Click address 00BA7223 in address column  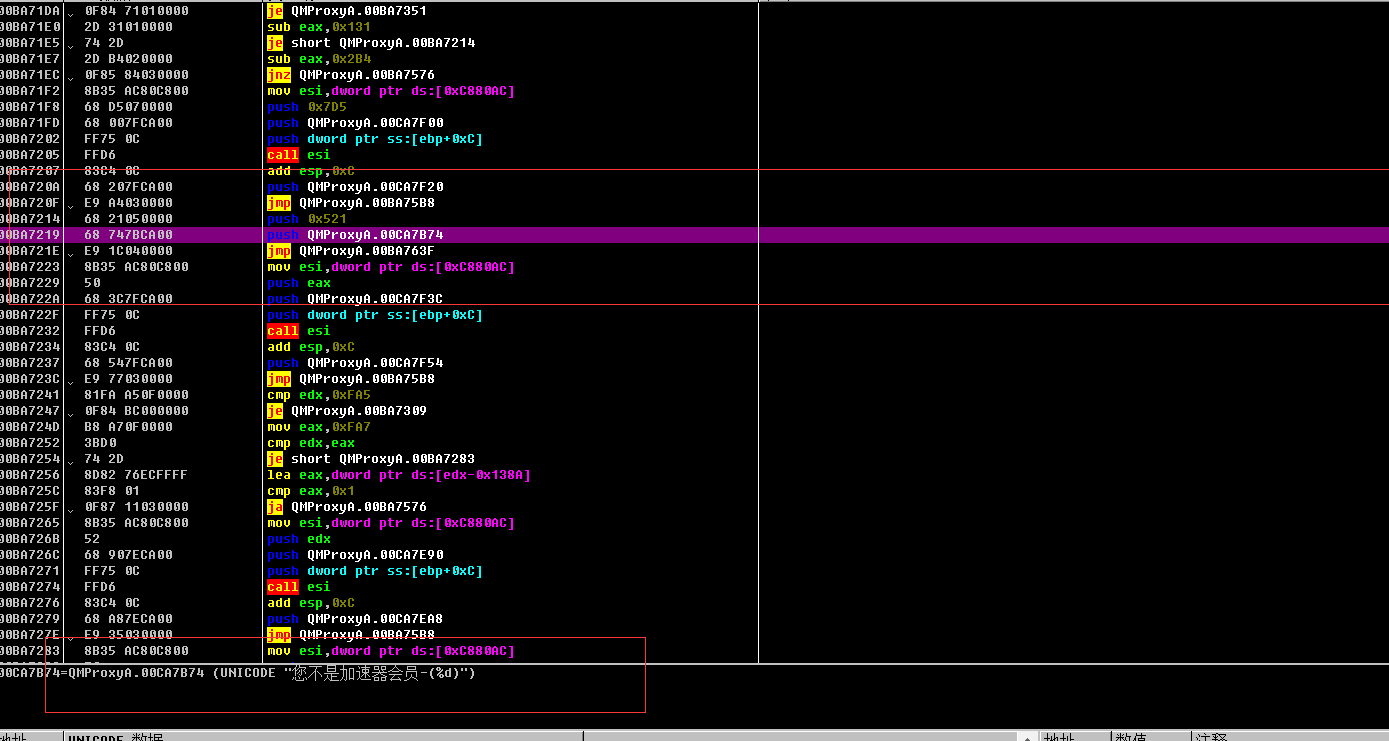pos(30,267)
